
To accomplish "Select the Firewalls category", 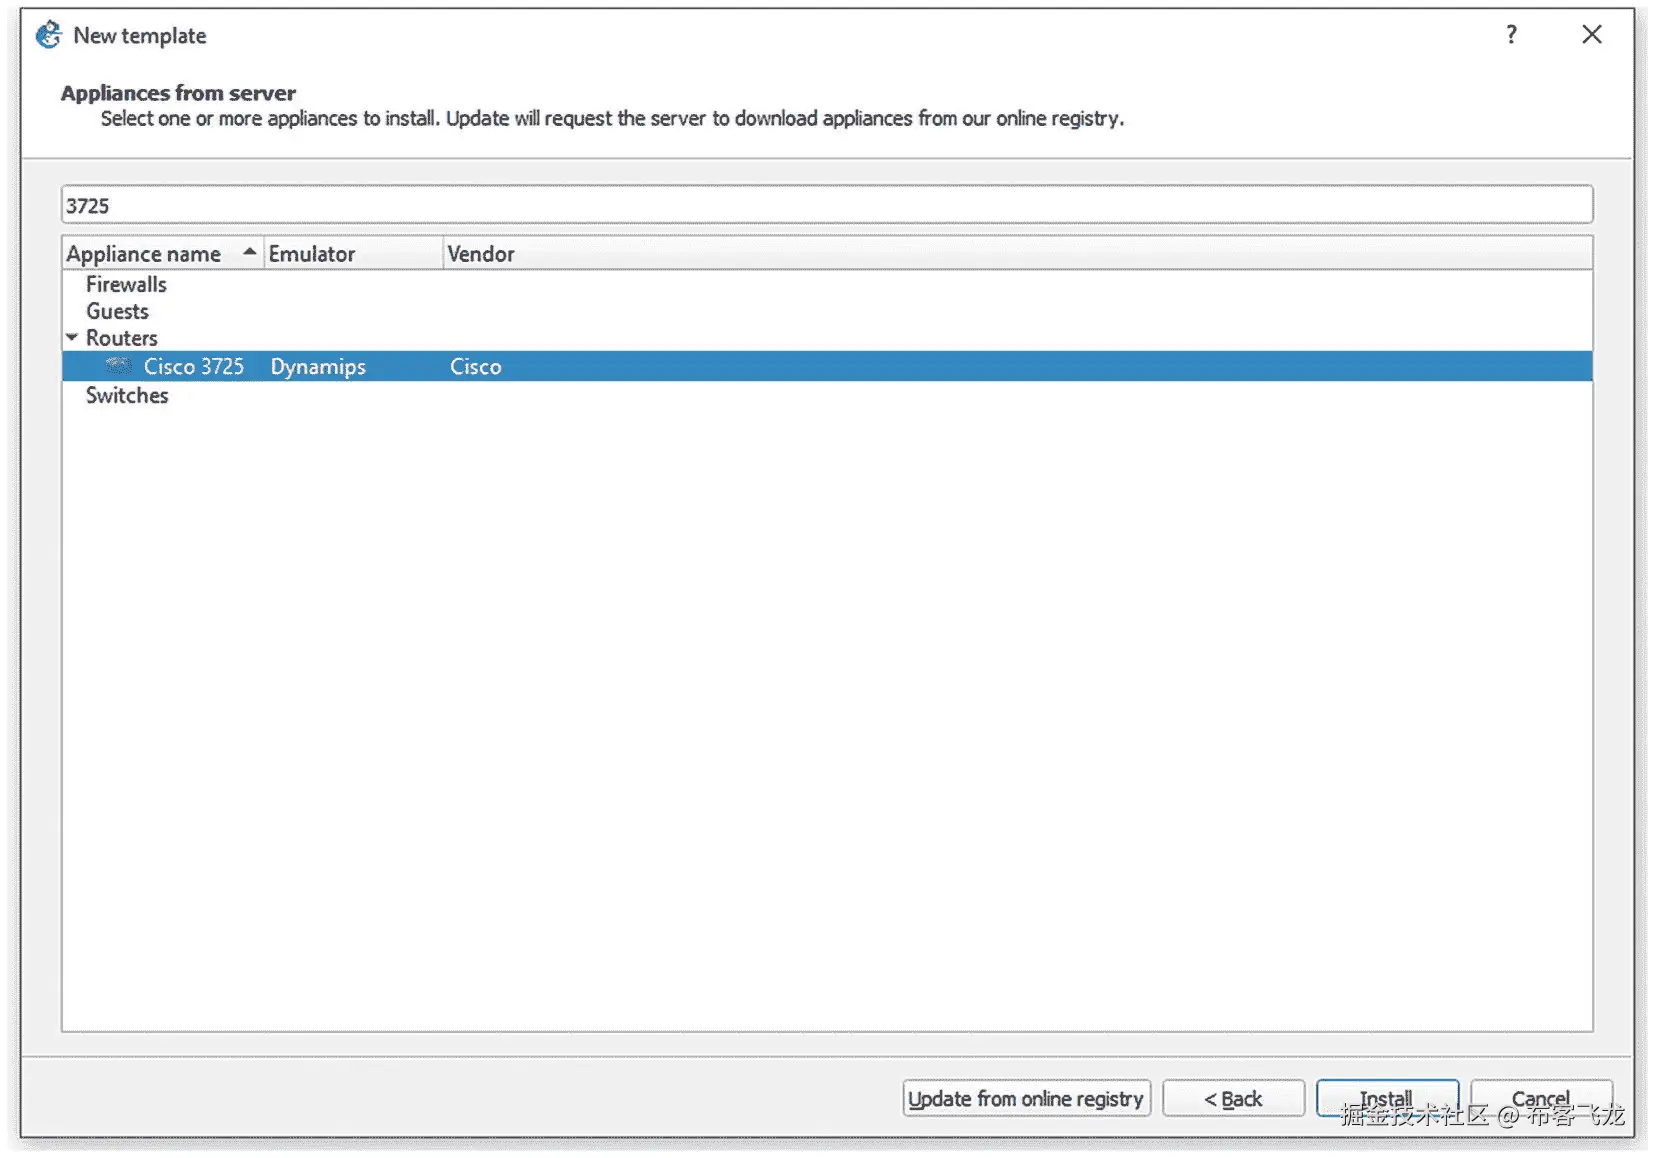I will pos(126,285).
